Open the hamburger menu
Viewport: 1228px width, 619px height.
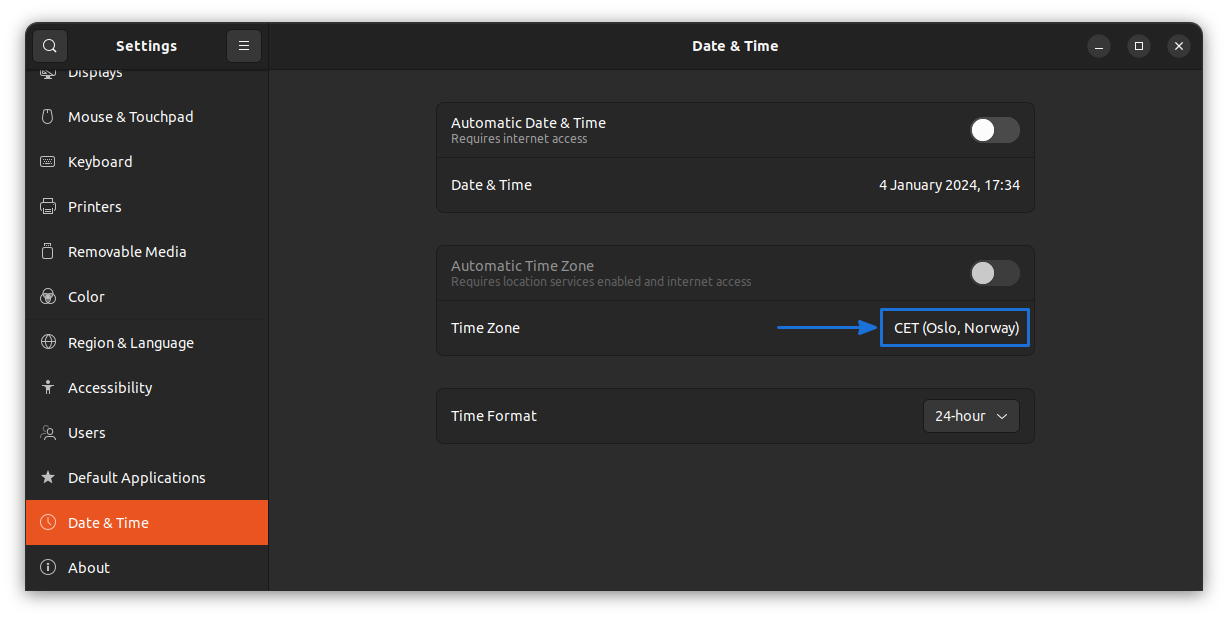point(243,45)
